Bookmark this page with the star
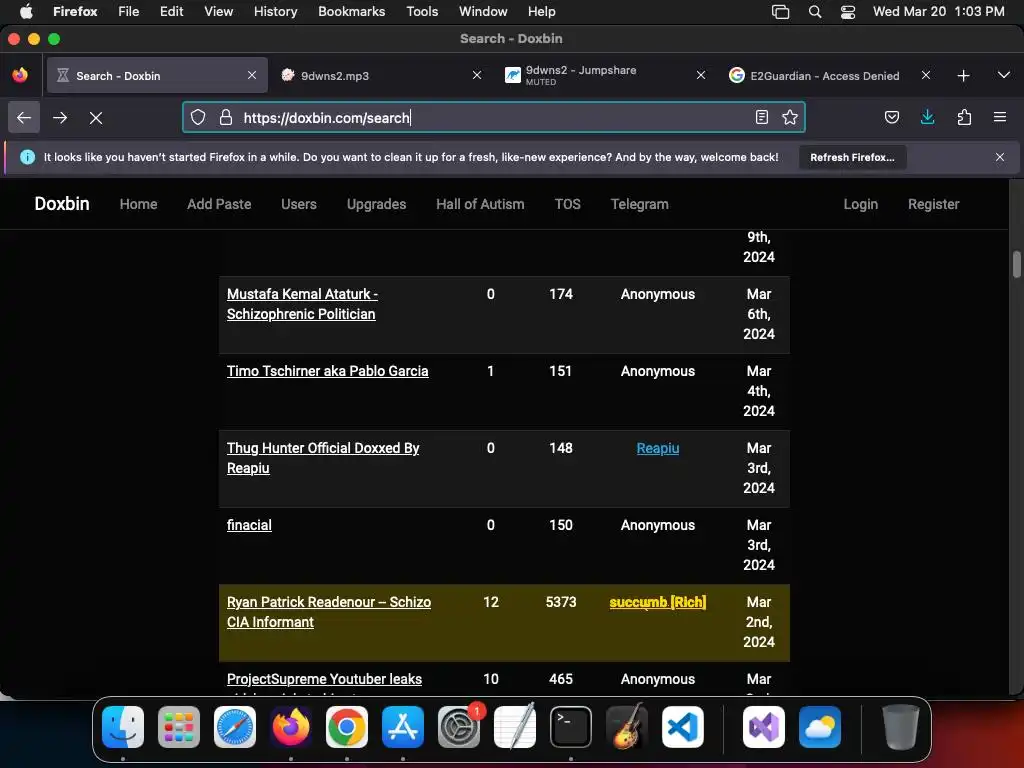Viewport: 1024px width, 768px height. pyautogui.click(x=790, y=118)
